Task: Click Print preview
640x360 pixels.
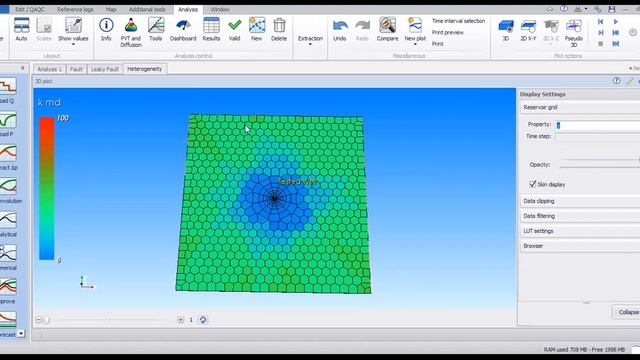Action: (448, 32)
